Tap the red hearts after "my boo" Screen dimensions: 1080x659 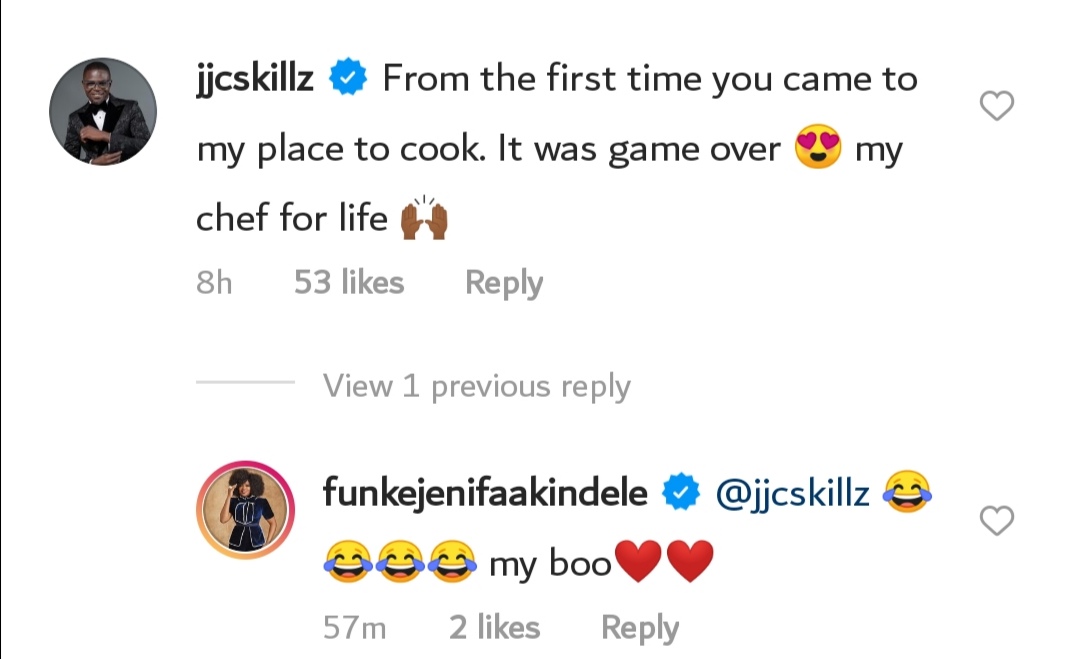(x=665, y=564)
